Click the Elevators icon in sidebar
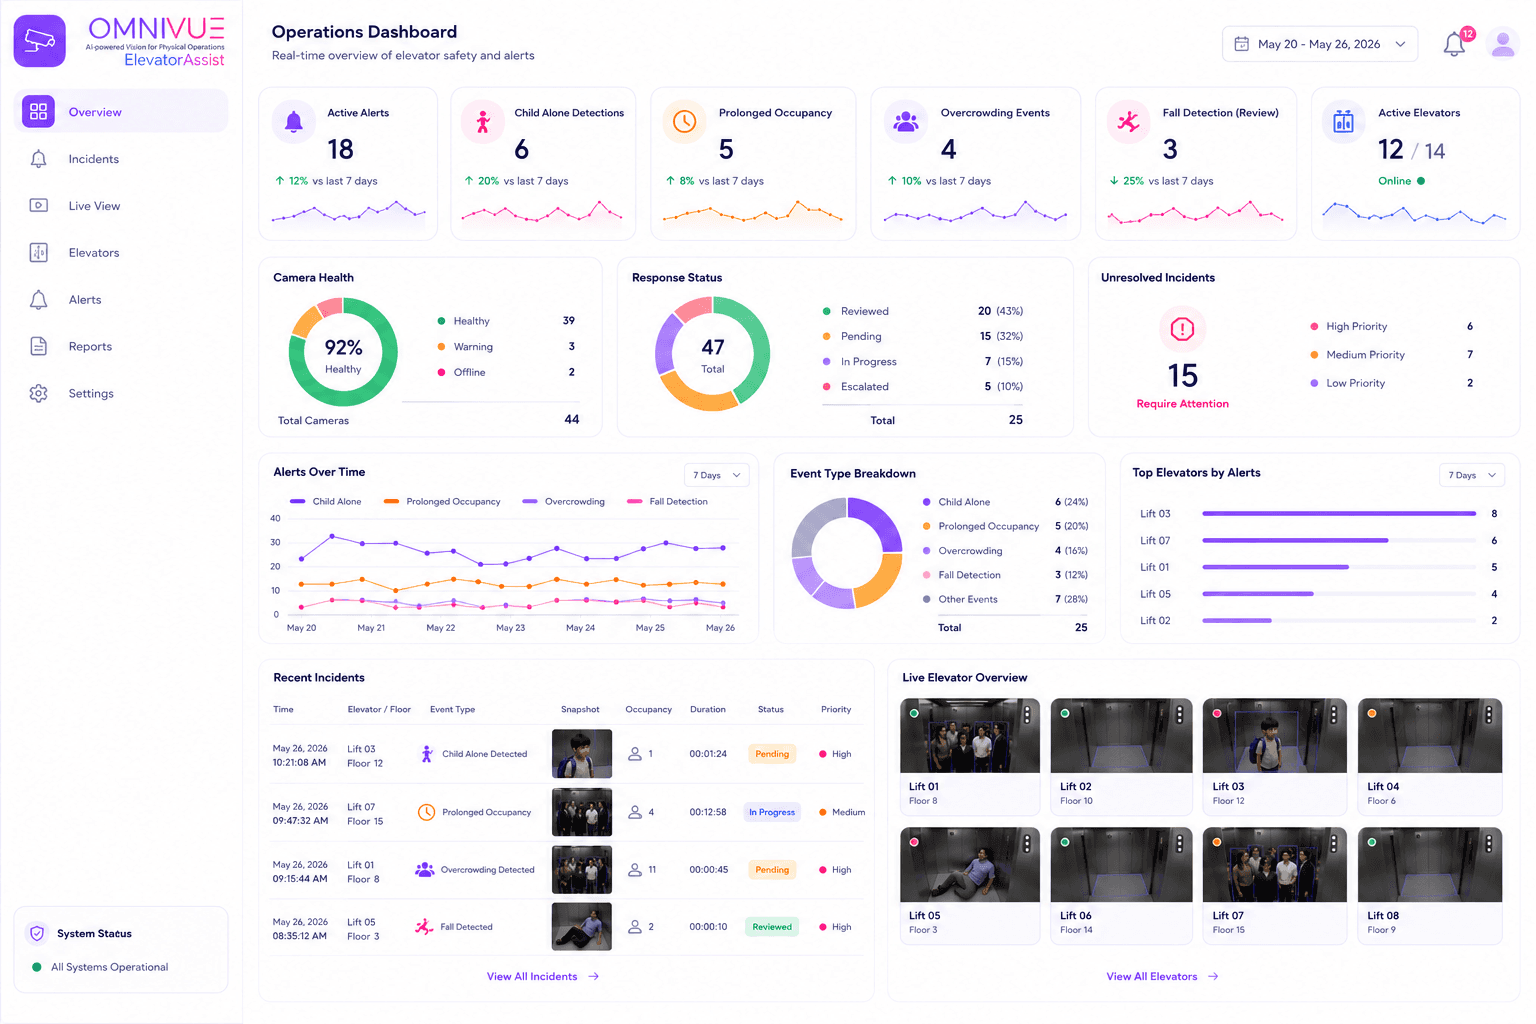This screenshot has width=1536, height=1024. (38, 252)
